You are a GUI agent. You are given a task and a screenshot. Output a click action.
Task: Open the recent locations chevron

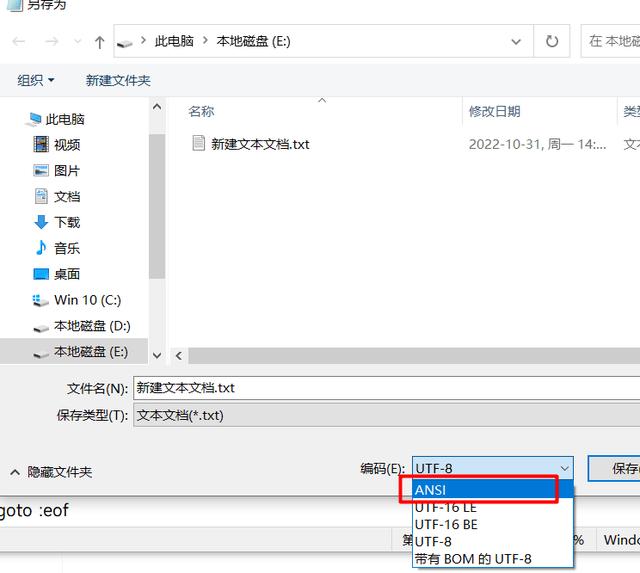pyautogui.click(x=77, y=41)
